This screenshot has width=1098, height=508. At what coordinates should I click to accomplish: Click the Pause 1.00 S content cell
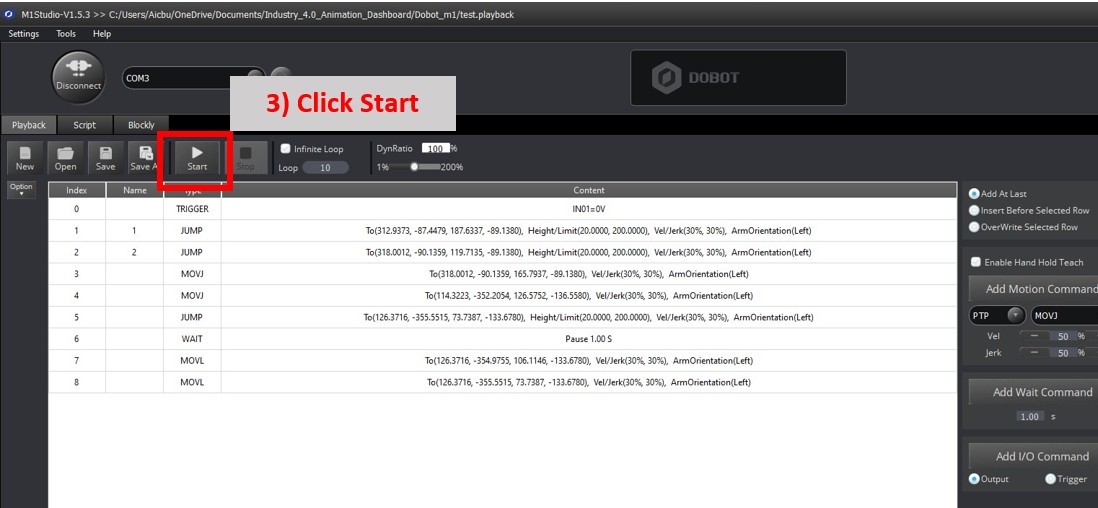pos(589,339)
